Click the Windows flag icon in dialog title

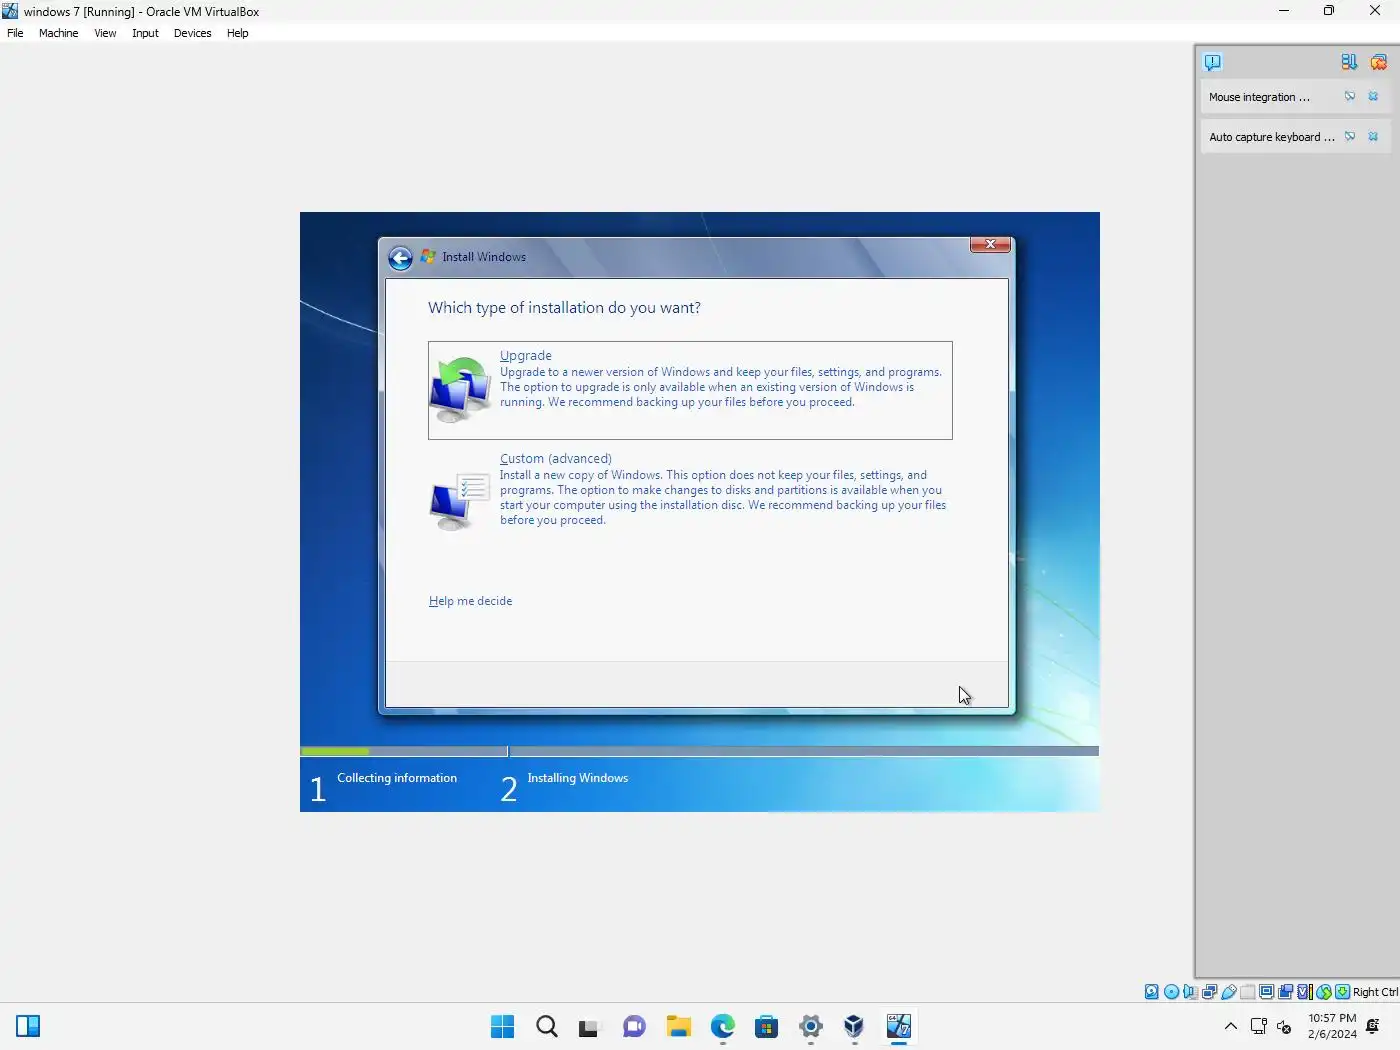[428, 257]
